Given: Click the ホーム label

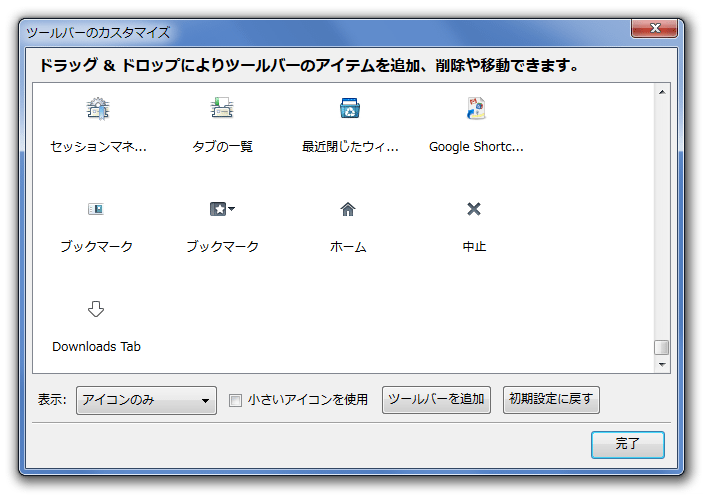Looking at the screenshot, I should [348, 247].
